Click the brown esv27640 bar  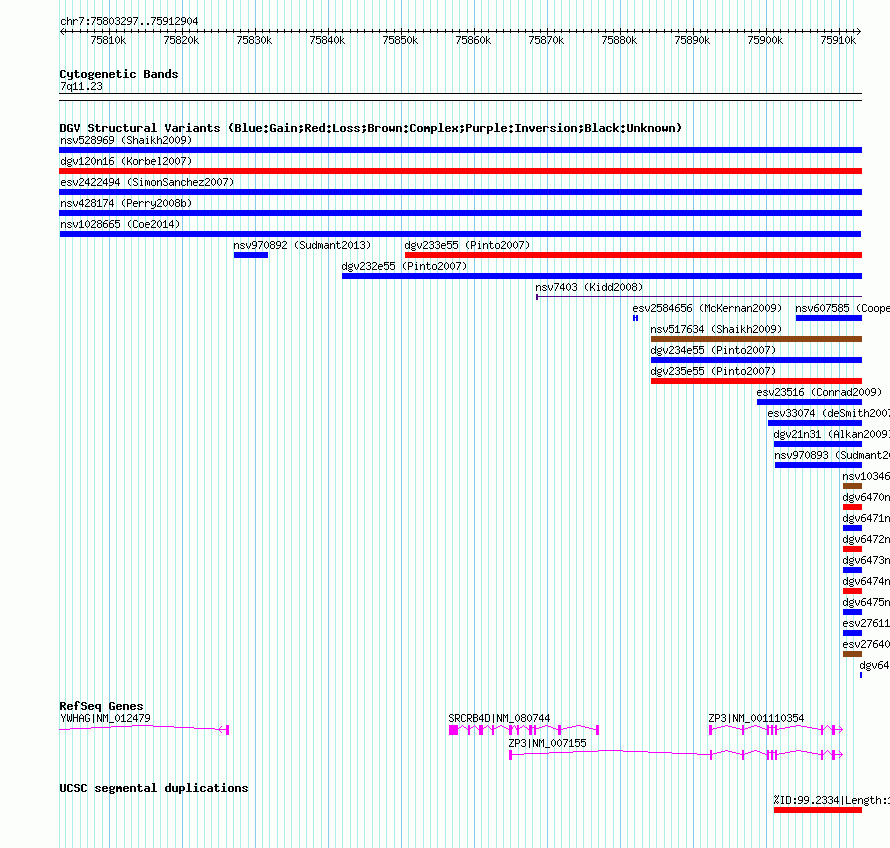coord(853,654)
